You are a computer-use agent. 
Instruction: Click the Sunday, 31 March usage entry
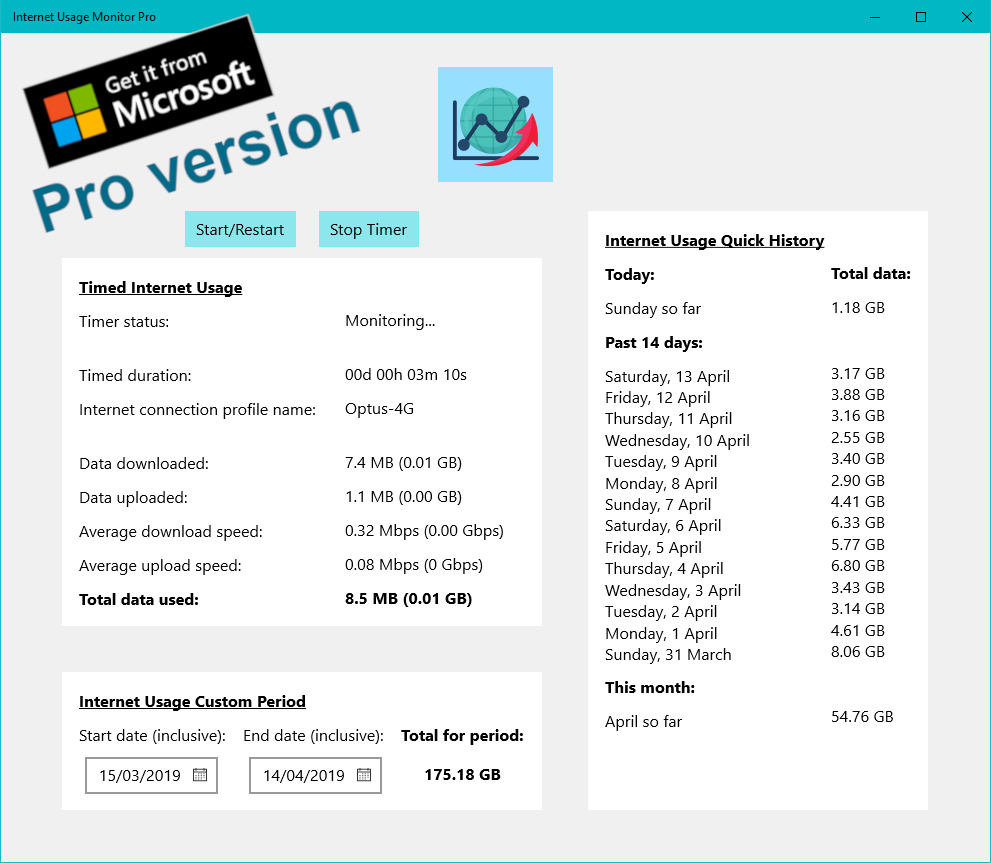point(668,655)
